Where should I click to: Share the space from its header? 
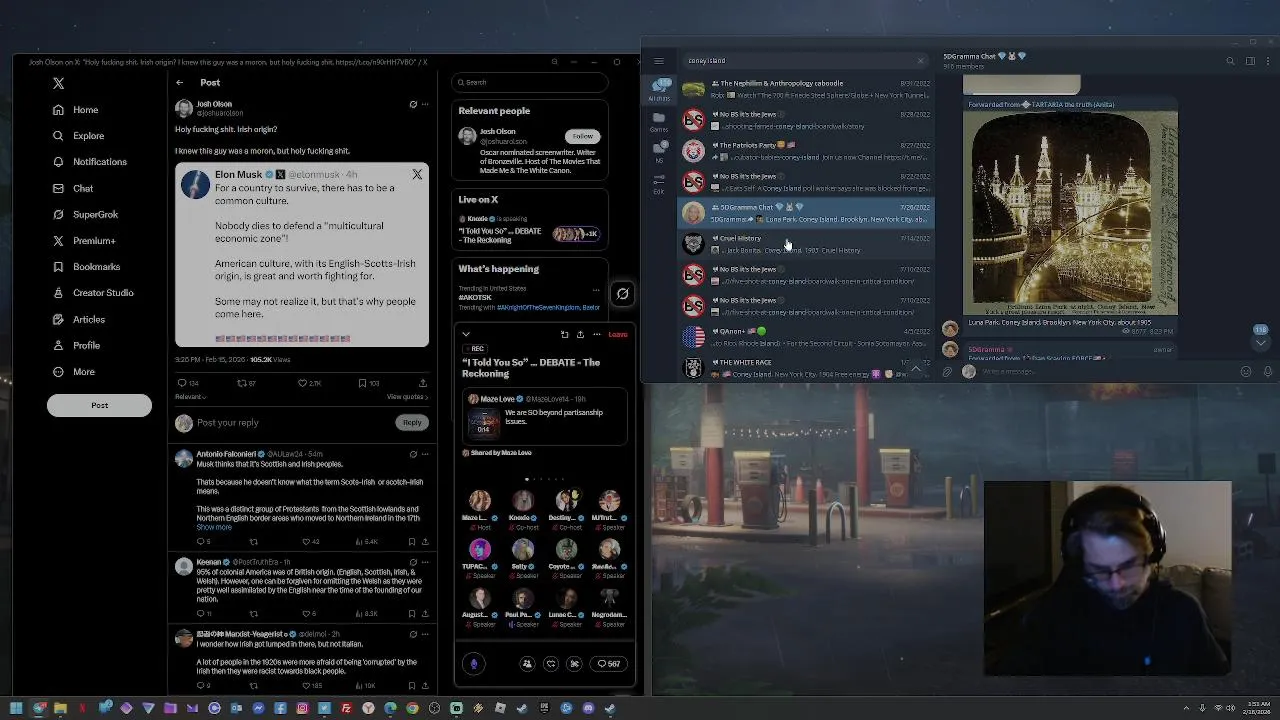click(580, 335)
